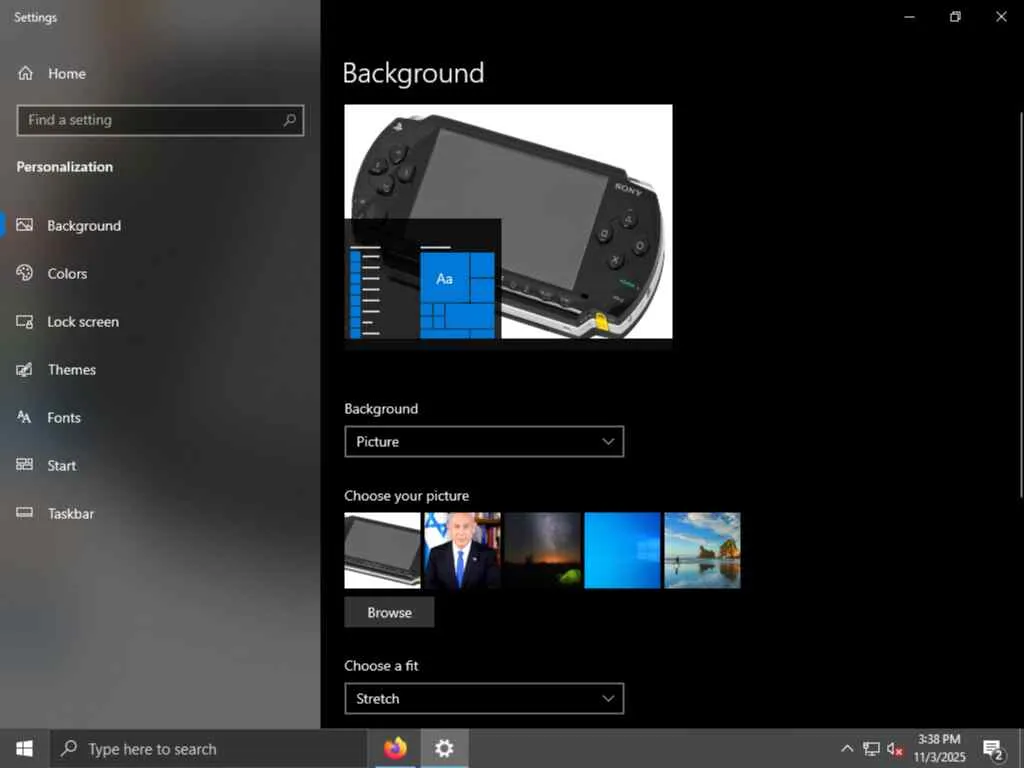The image size is (1024, 768).
Task: Click the Themes brush icon
Action: [x=24, y=370]
